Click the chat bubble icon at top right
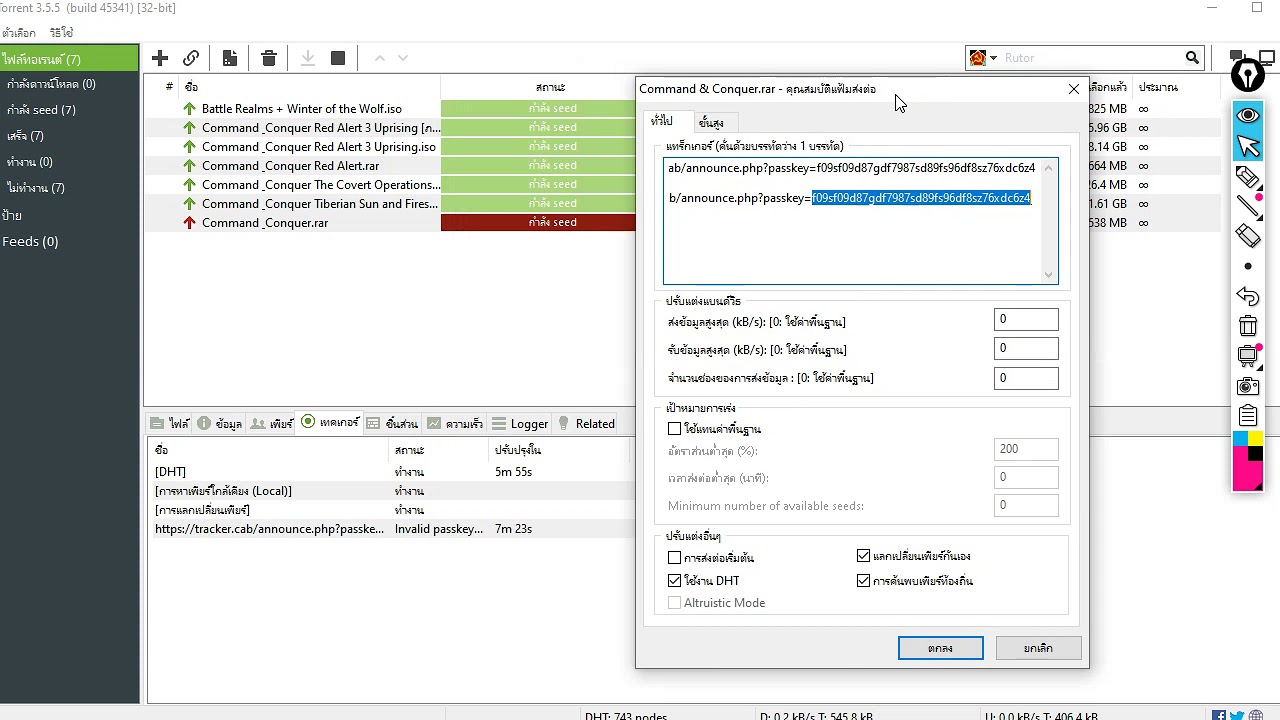This screenshot has width=1280, height=720. pos(1236,56)
